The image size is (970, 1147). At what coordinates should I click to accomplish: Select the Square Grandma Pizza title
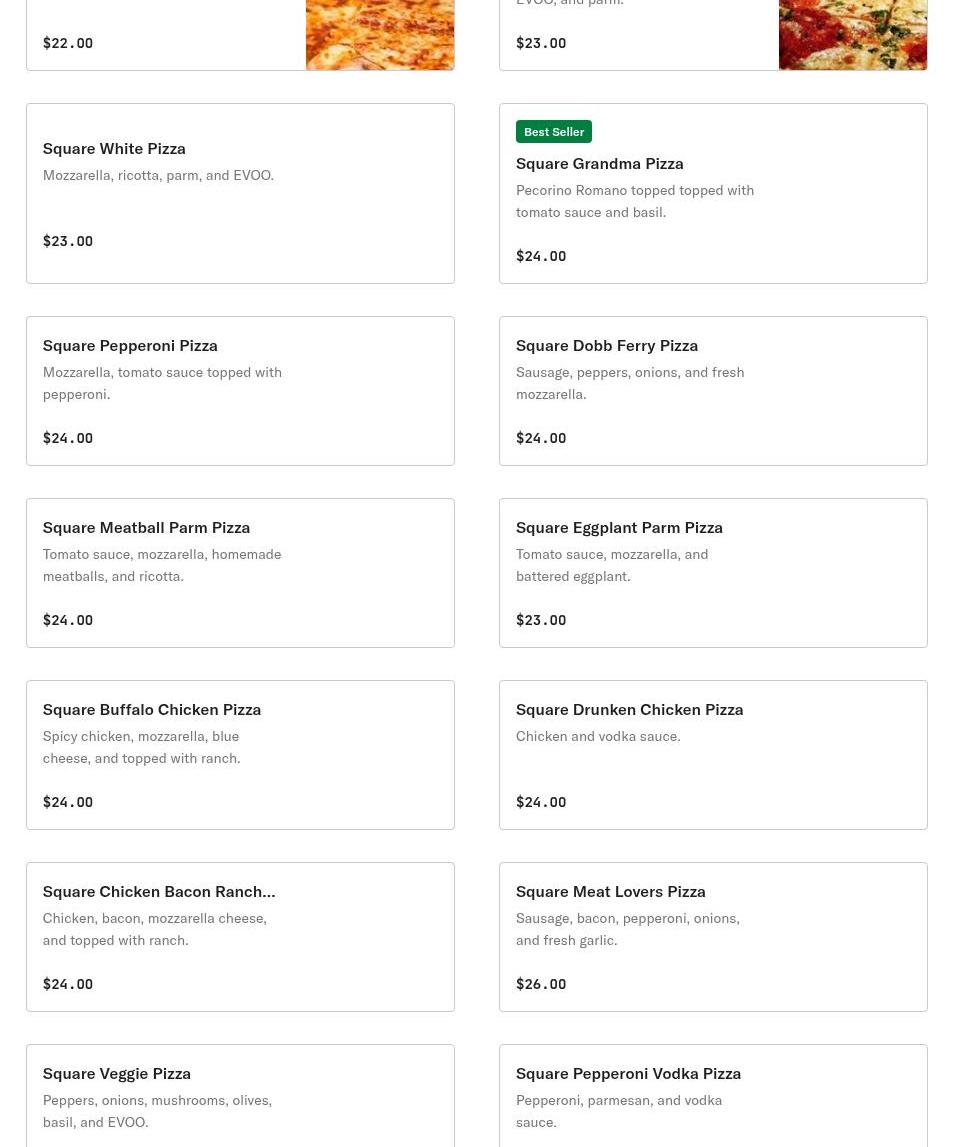[x=599, y=163]
